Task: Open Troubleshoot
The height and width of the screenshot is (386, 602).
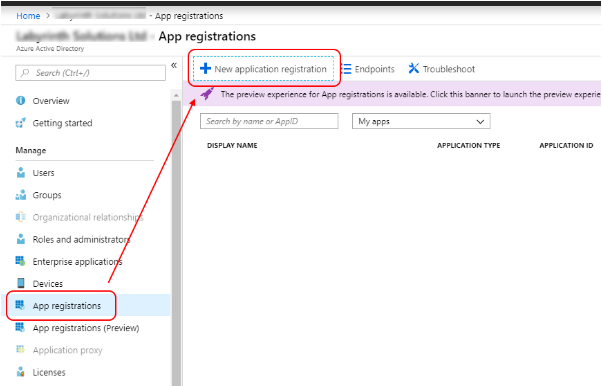Action: [442, 69]
